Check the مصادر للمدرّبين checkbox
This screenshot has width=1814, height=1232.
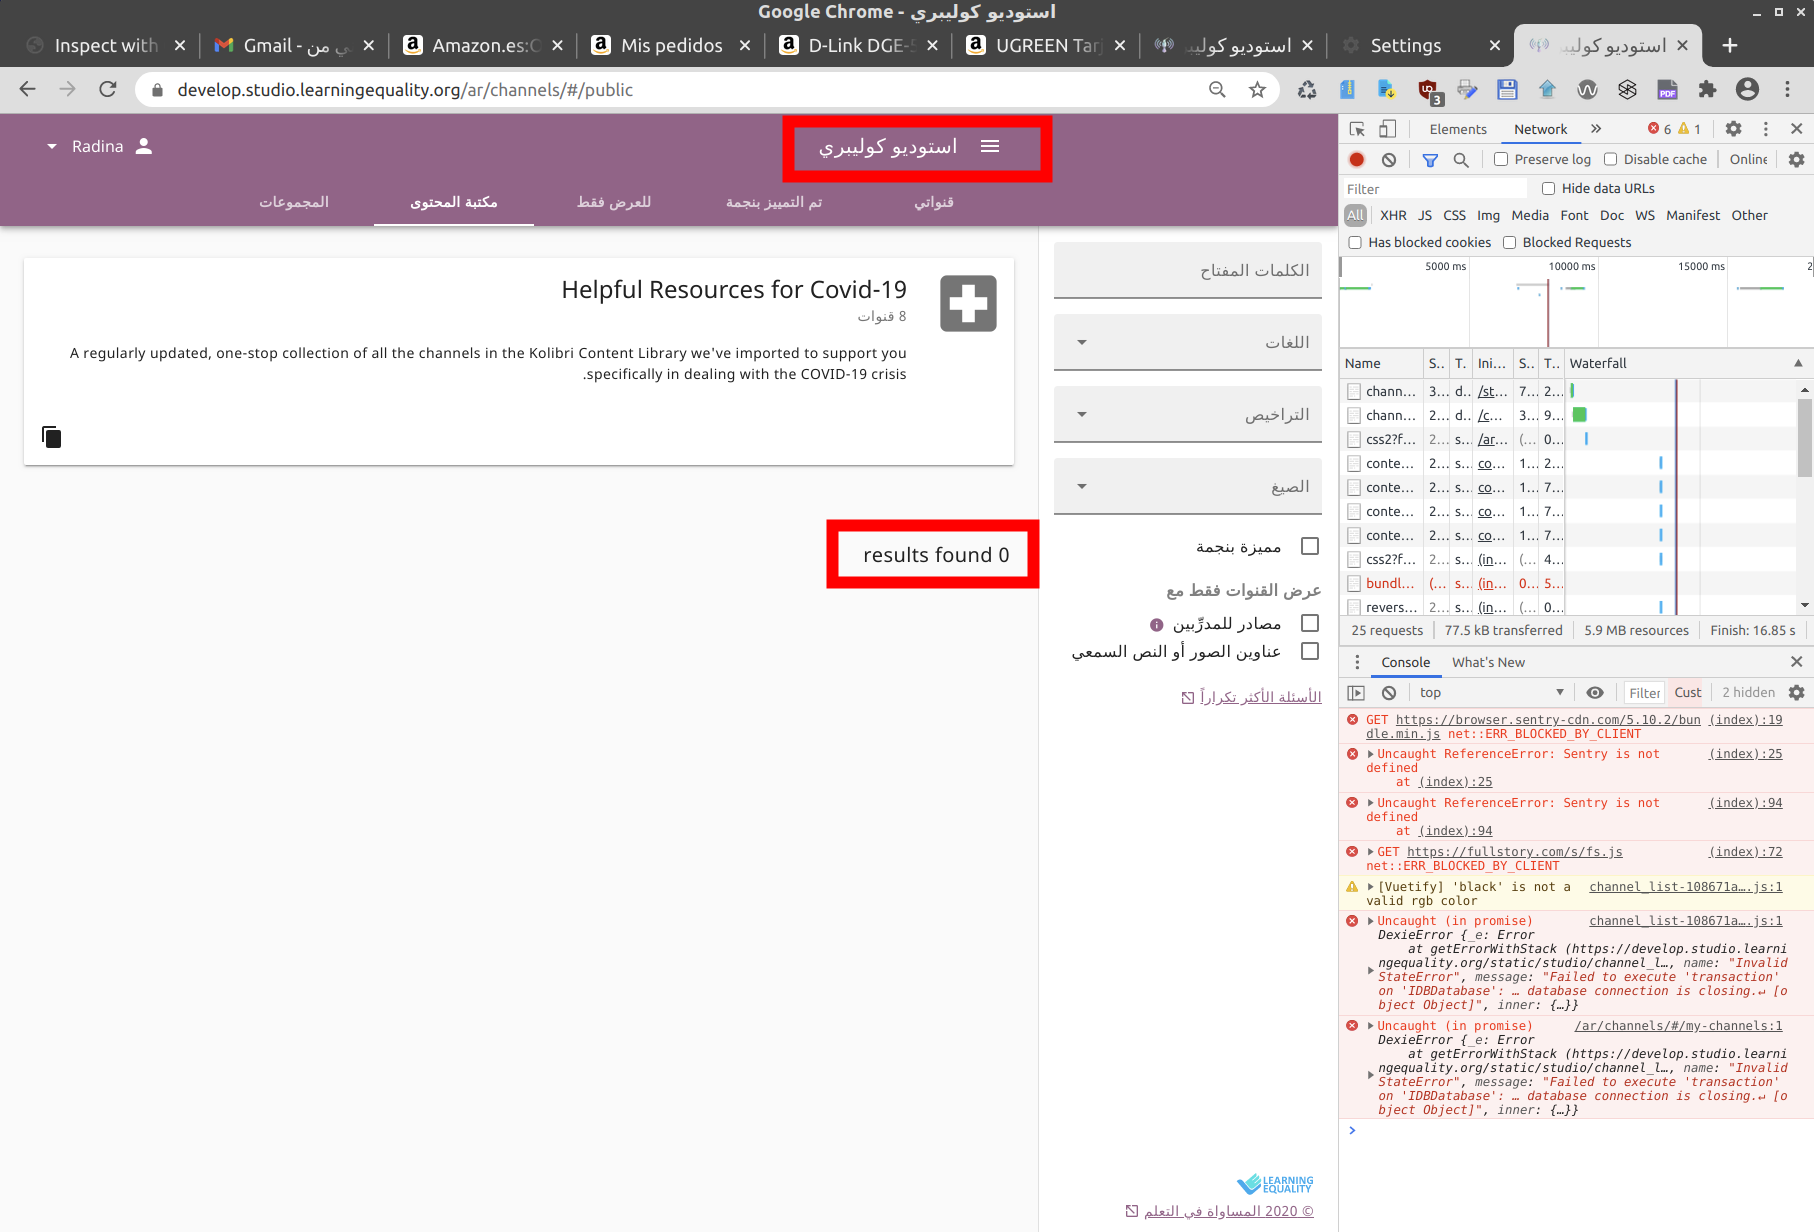coord(1310,623)
